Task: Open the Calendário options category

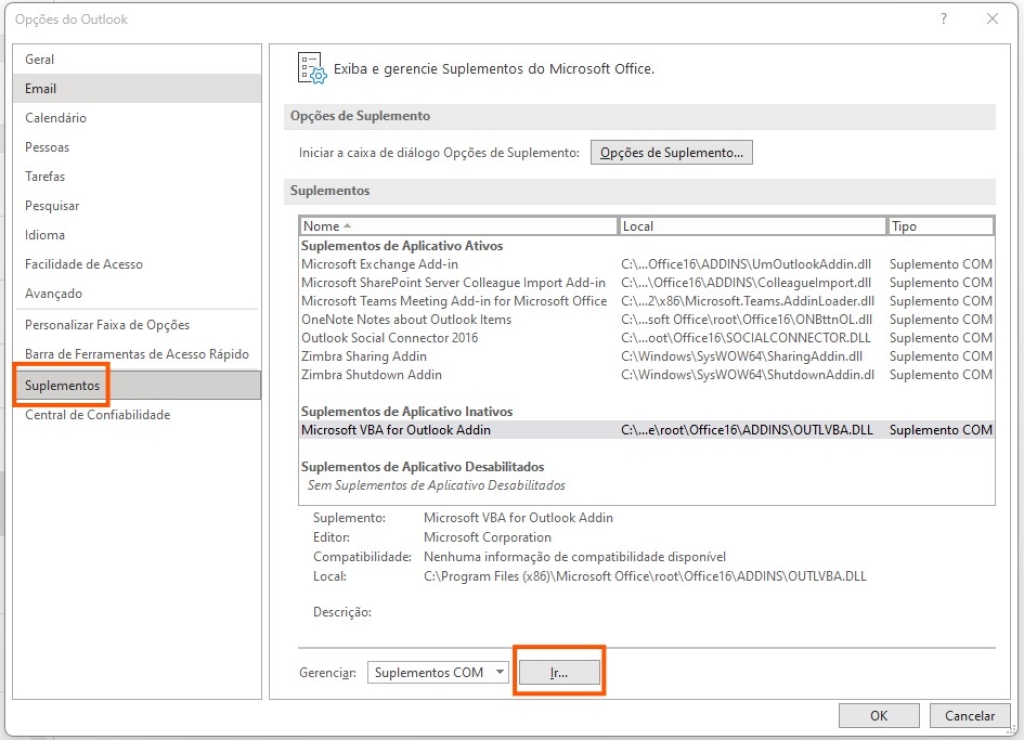Action: click(56, 118)
